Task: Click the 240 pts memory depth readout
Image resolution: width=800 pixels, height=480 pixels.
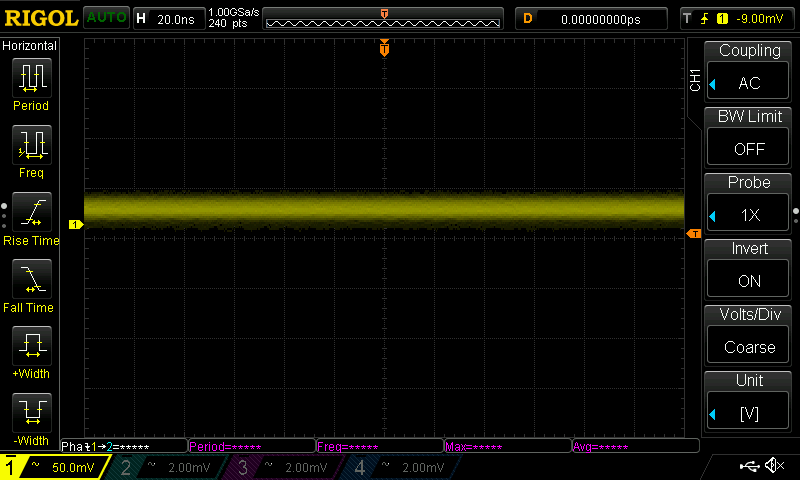Action: (x=228, y=23)
